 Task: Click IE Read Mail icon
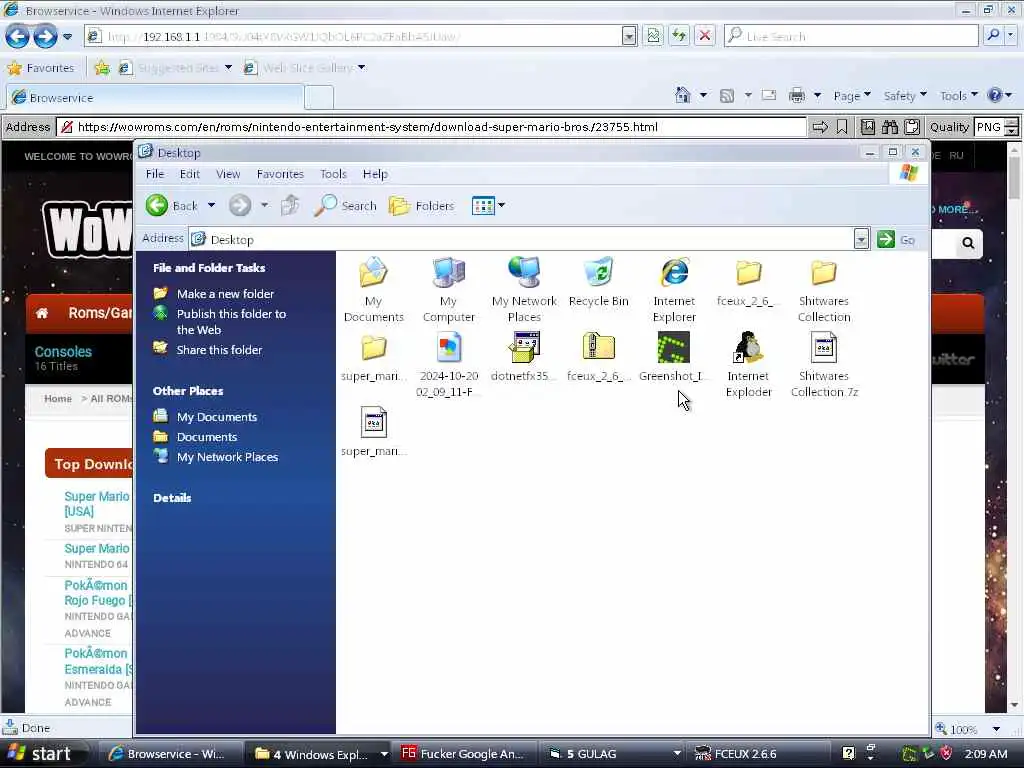pyautogui.click(x=769, y=95)
